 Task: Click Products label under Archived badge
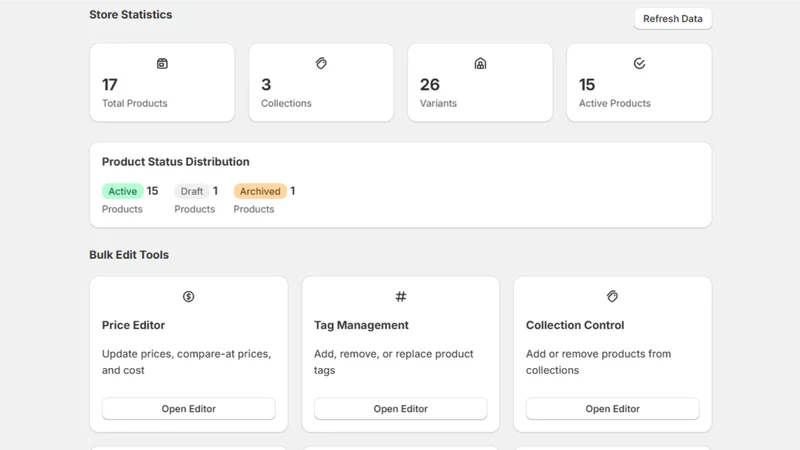coord(254,209)
